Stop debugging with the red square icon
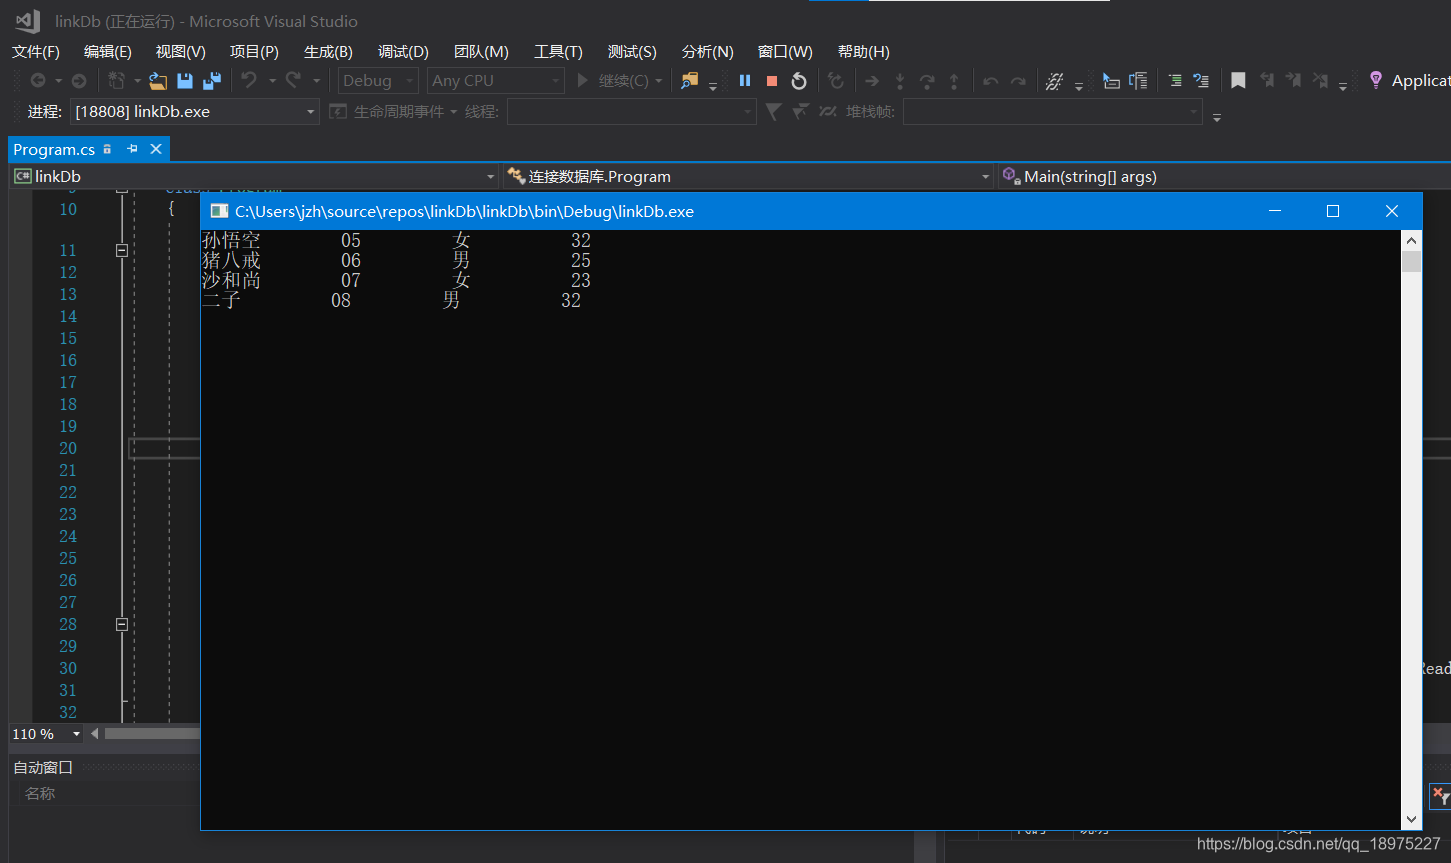Screen dimensions: 1451x863 pos(772,81)
